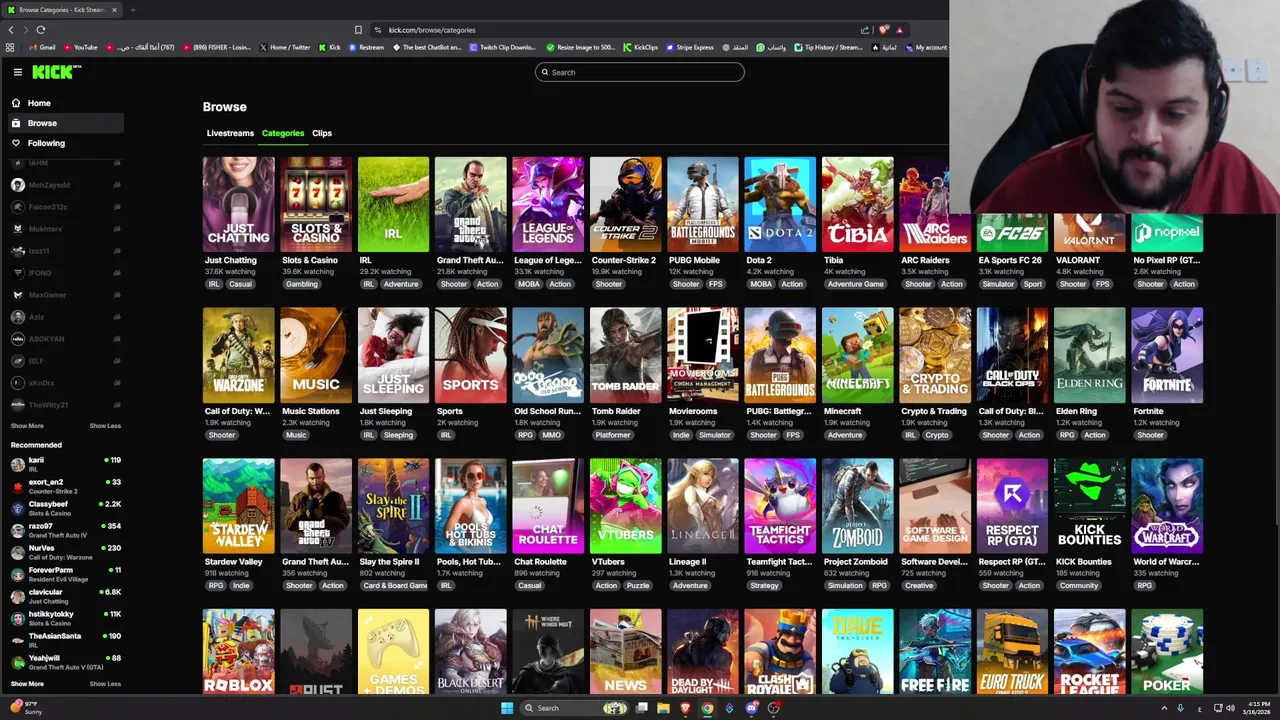
Task: Open the Home / Twitter bookmark
Action: click(285, 47)
